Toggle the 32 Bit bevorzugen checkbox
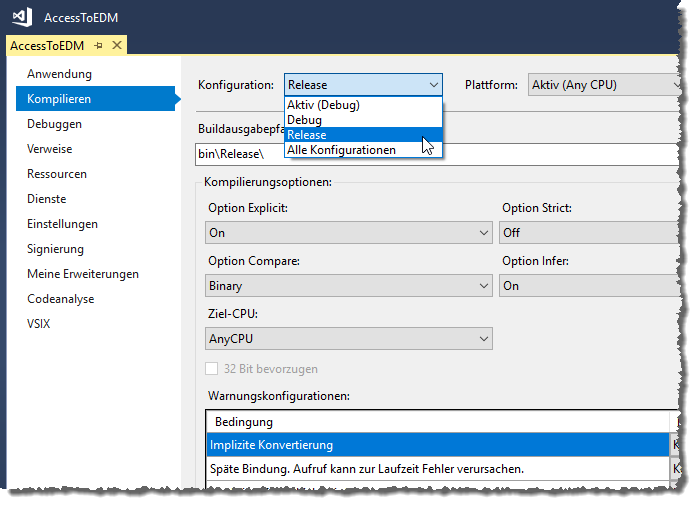Viewport: 698px width, 507px height. coord(212,368)
